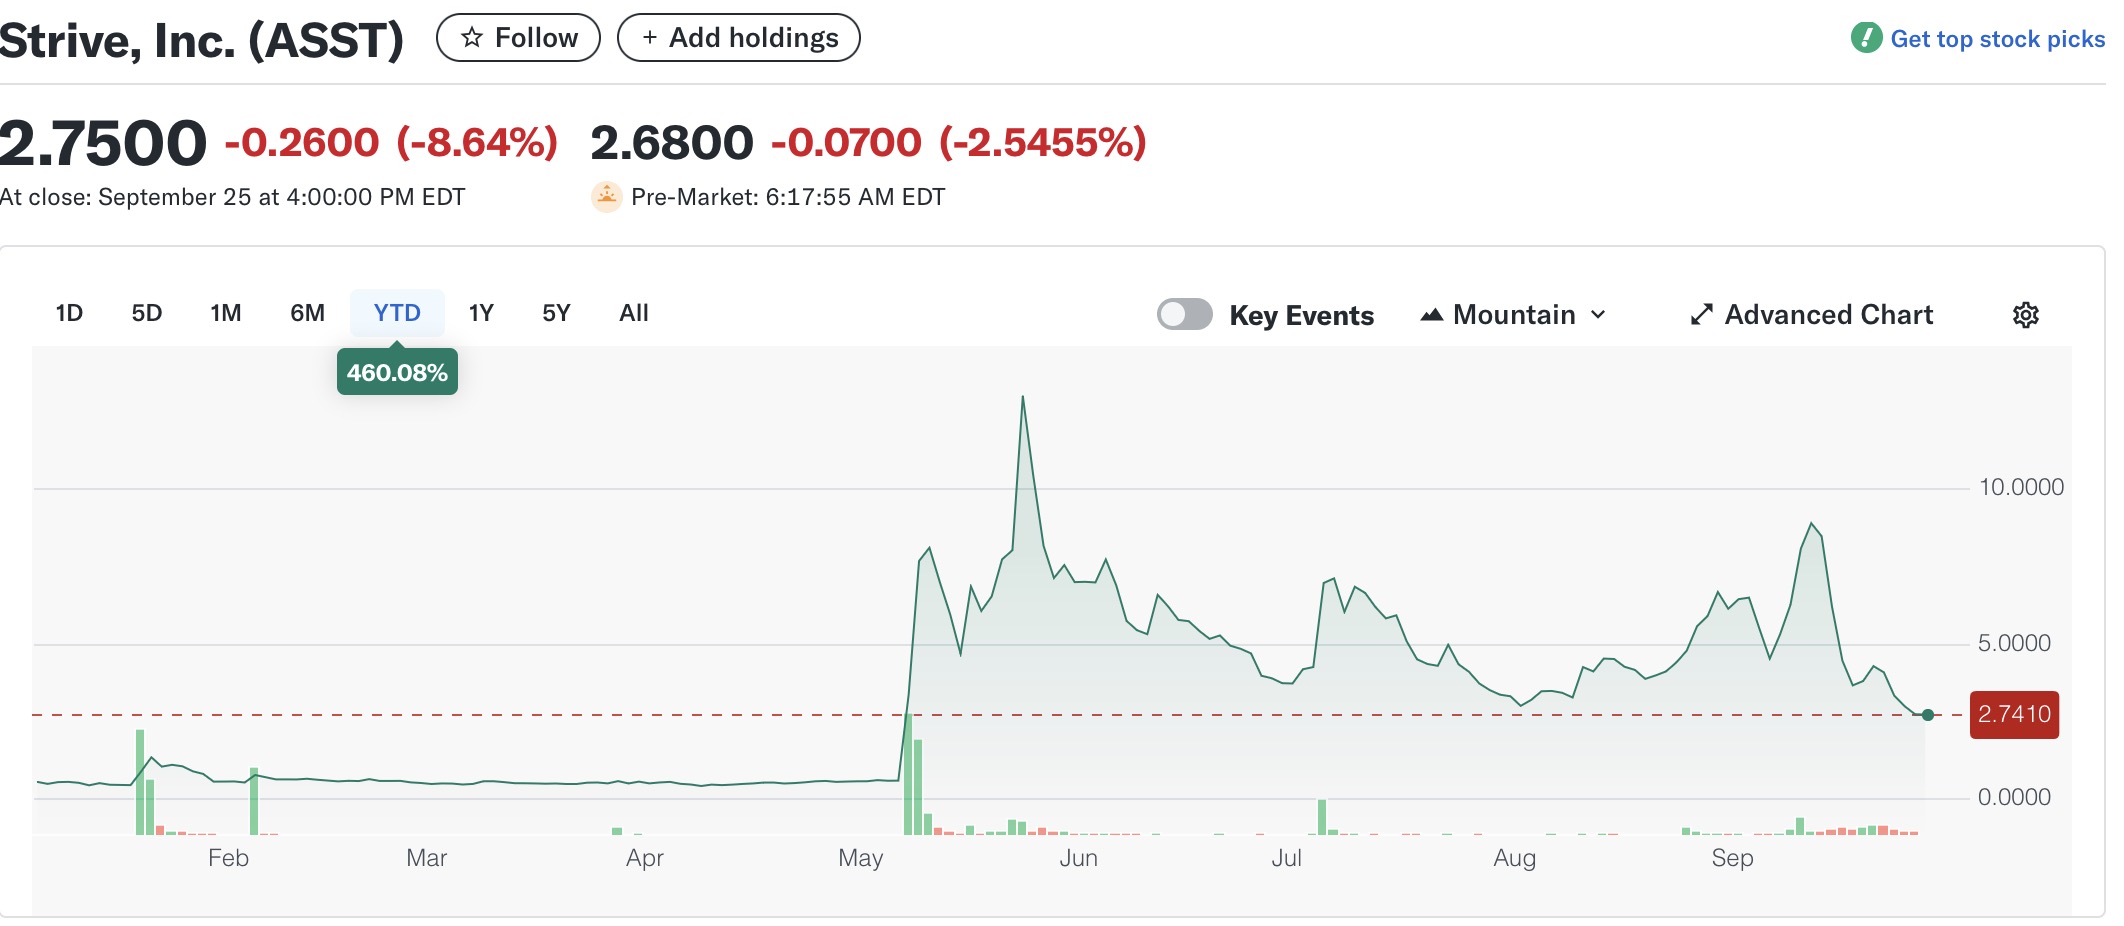Click the 460.08% YTD return badge
Image resolution: width=2124 pixels, height=926 pixels.
[397, 372]
